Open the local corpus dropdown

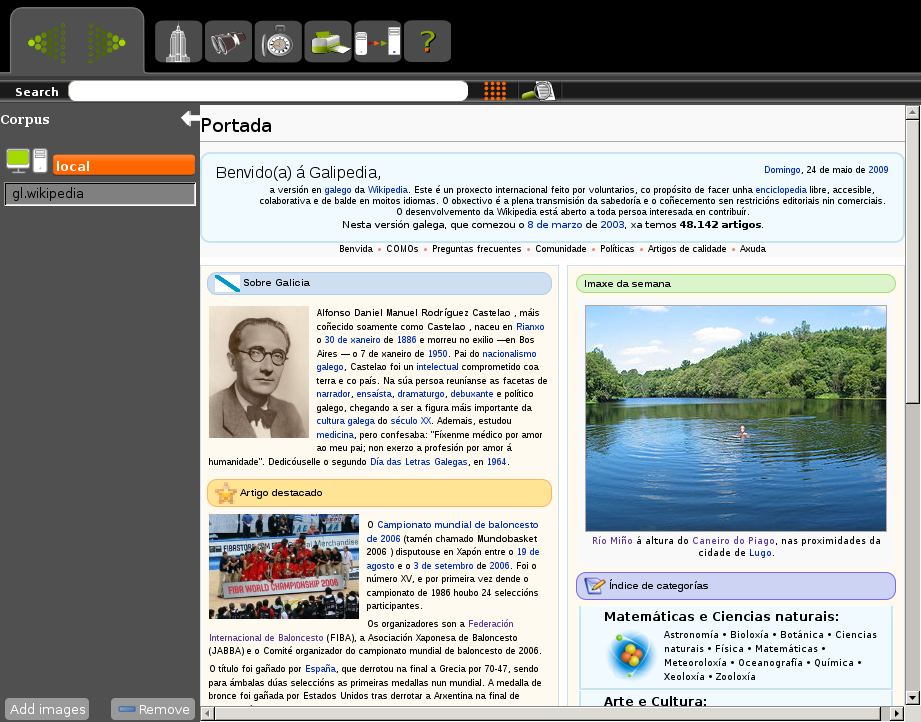click(x=123, y=165)
